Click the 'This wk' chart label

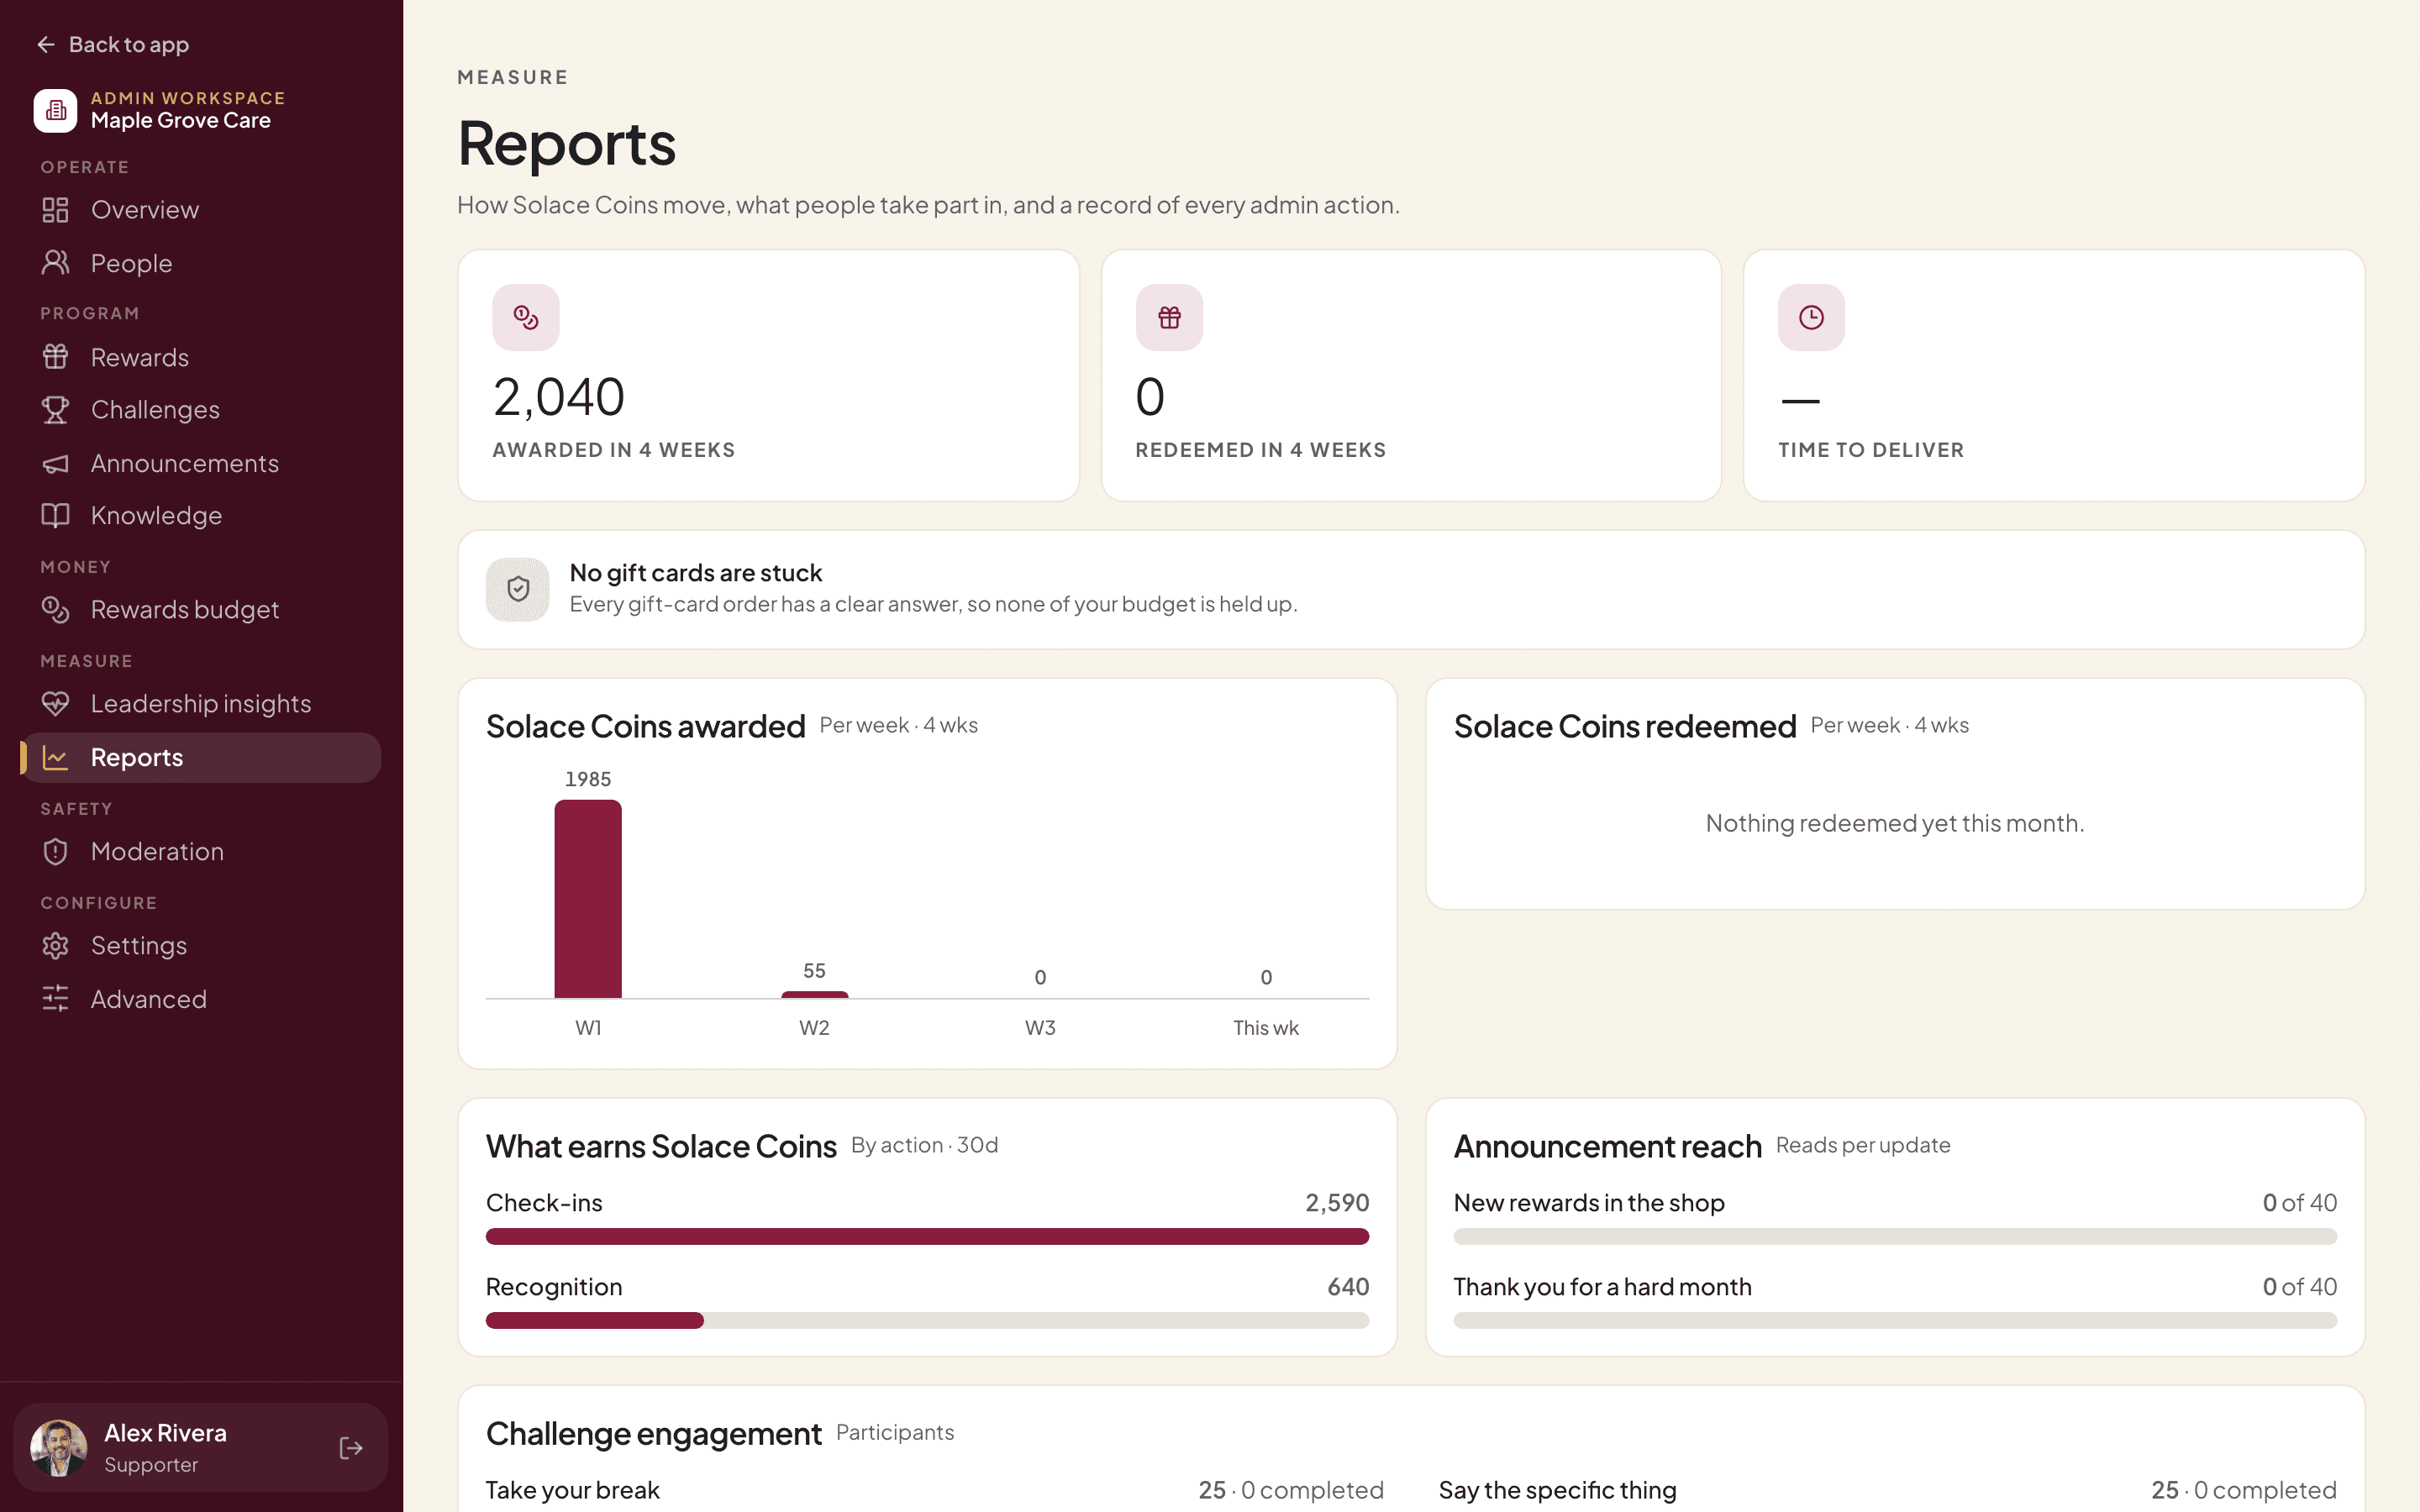(1265, 1027)
